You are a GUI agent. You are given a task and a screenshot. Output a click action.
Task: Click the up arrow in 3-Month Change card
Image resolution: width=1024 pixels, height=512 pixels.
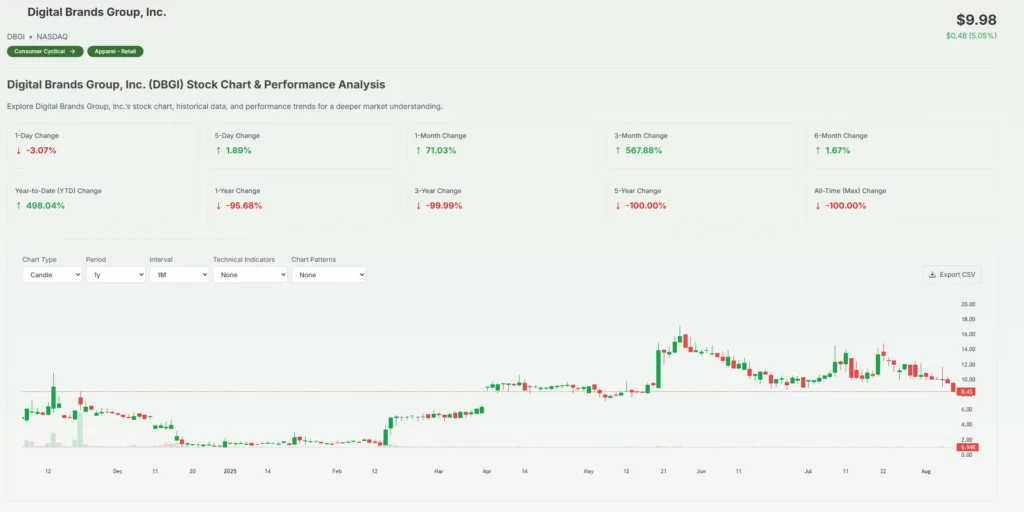(x=619, y=151)
